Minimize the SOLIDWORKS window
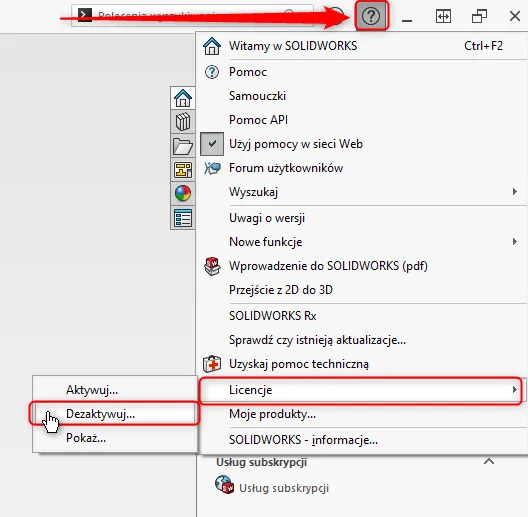 coord(407,20)
